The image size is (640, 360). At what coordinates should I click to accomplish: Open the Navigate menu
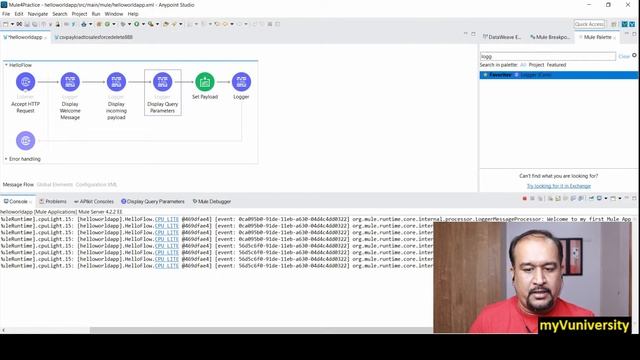click(x=38, y=14)
